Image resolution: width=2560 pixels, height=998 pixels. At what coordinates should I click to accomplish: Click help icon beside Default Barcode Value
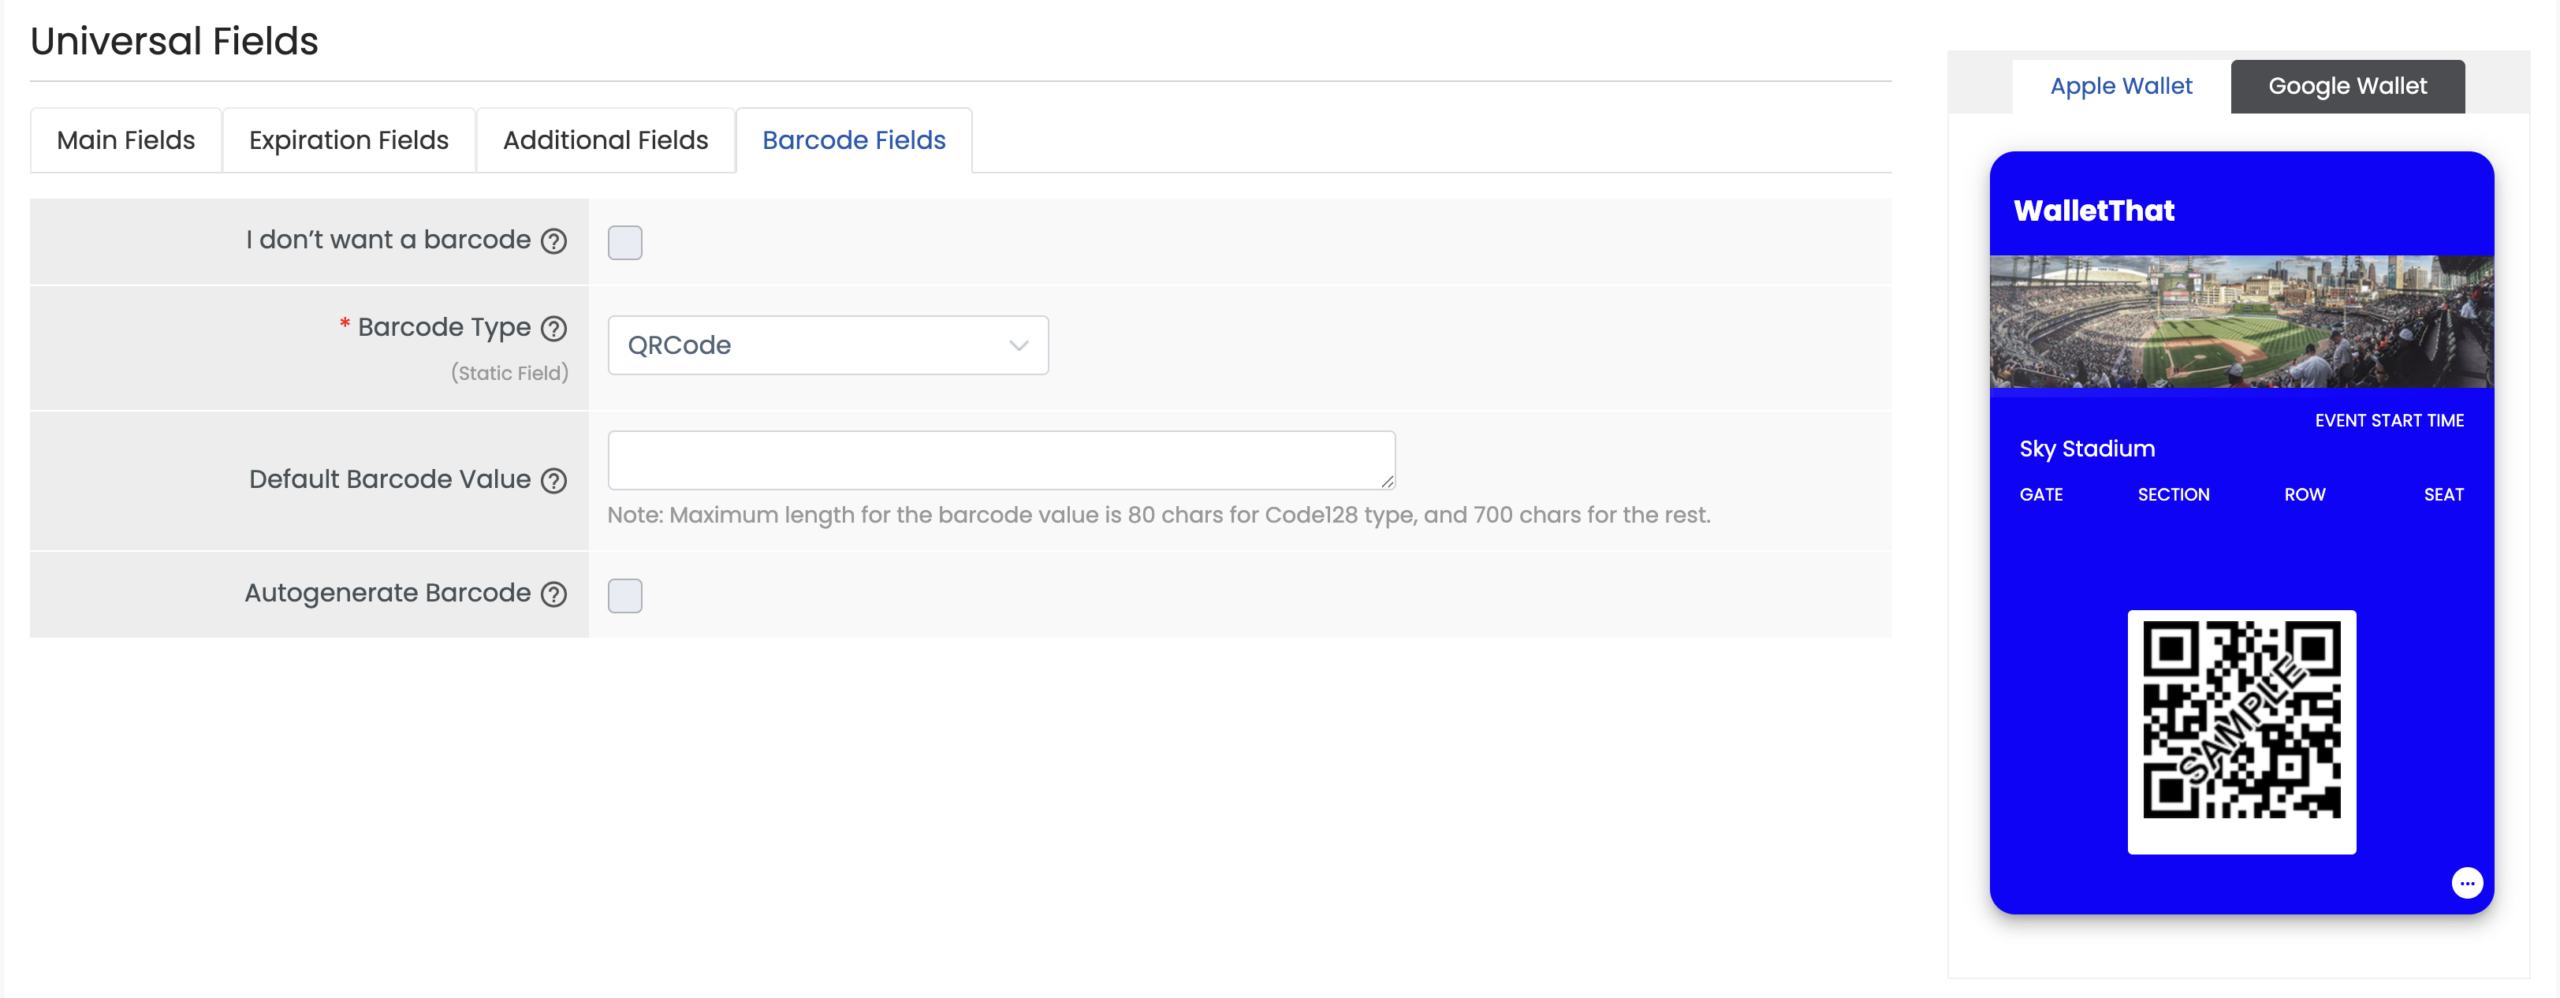click(x=554, y=481)
